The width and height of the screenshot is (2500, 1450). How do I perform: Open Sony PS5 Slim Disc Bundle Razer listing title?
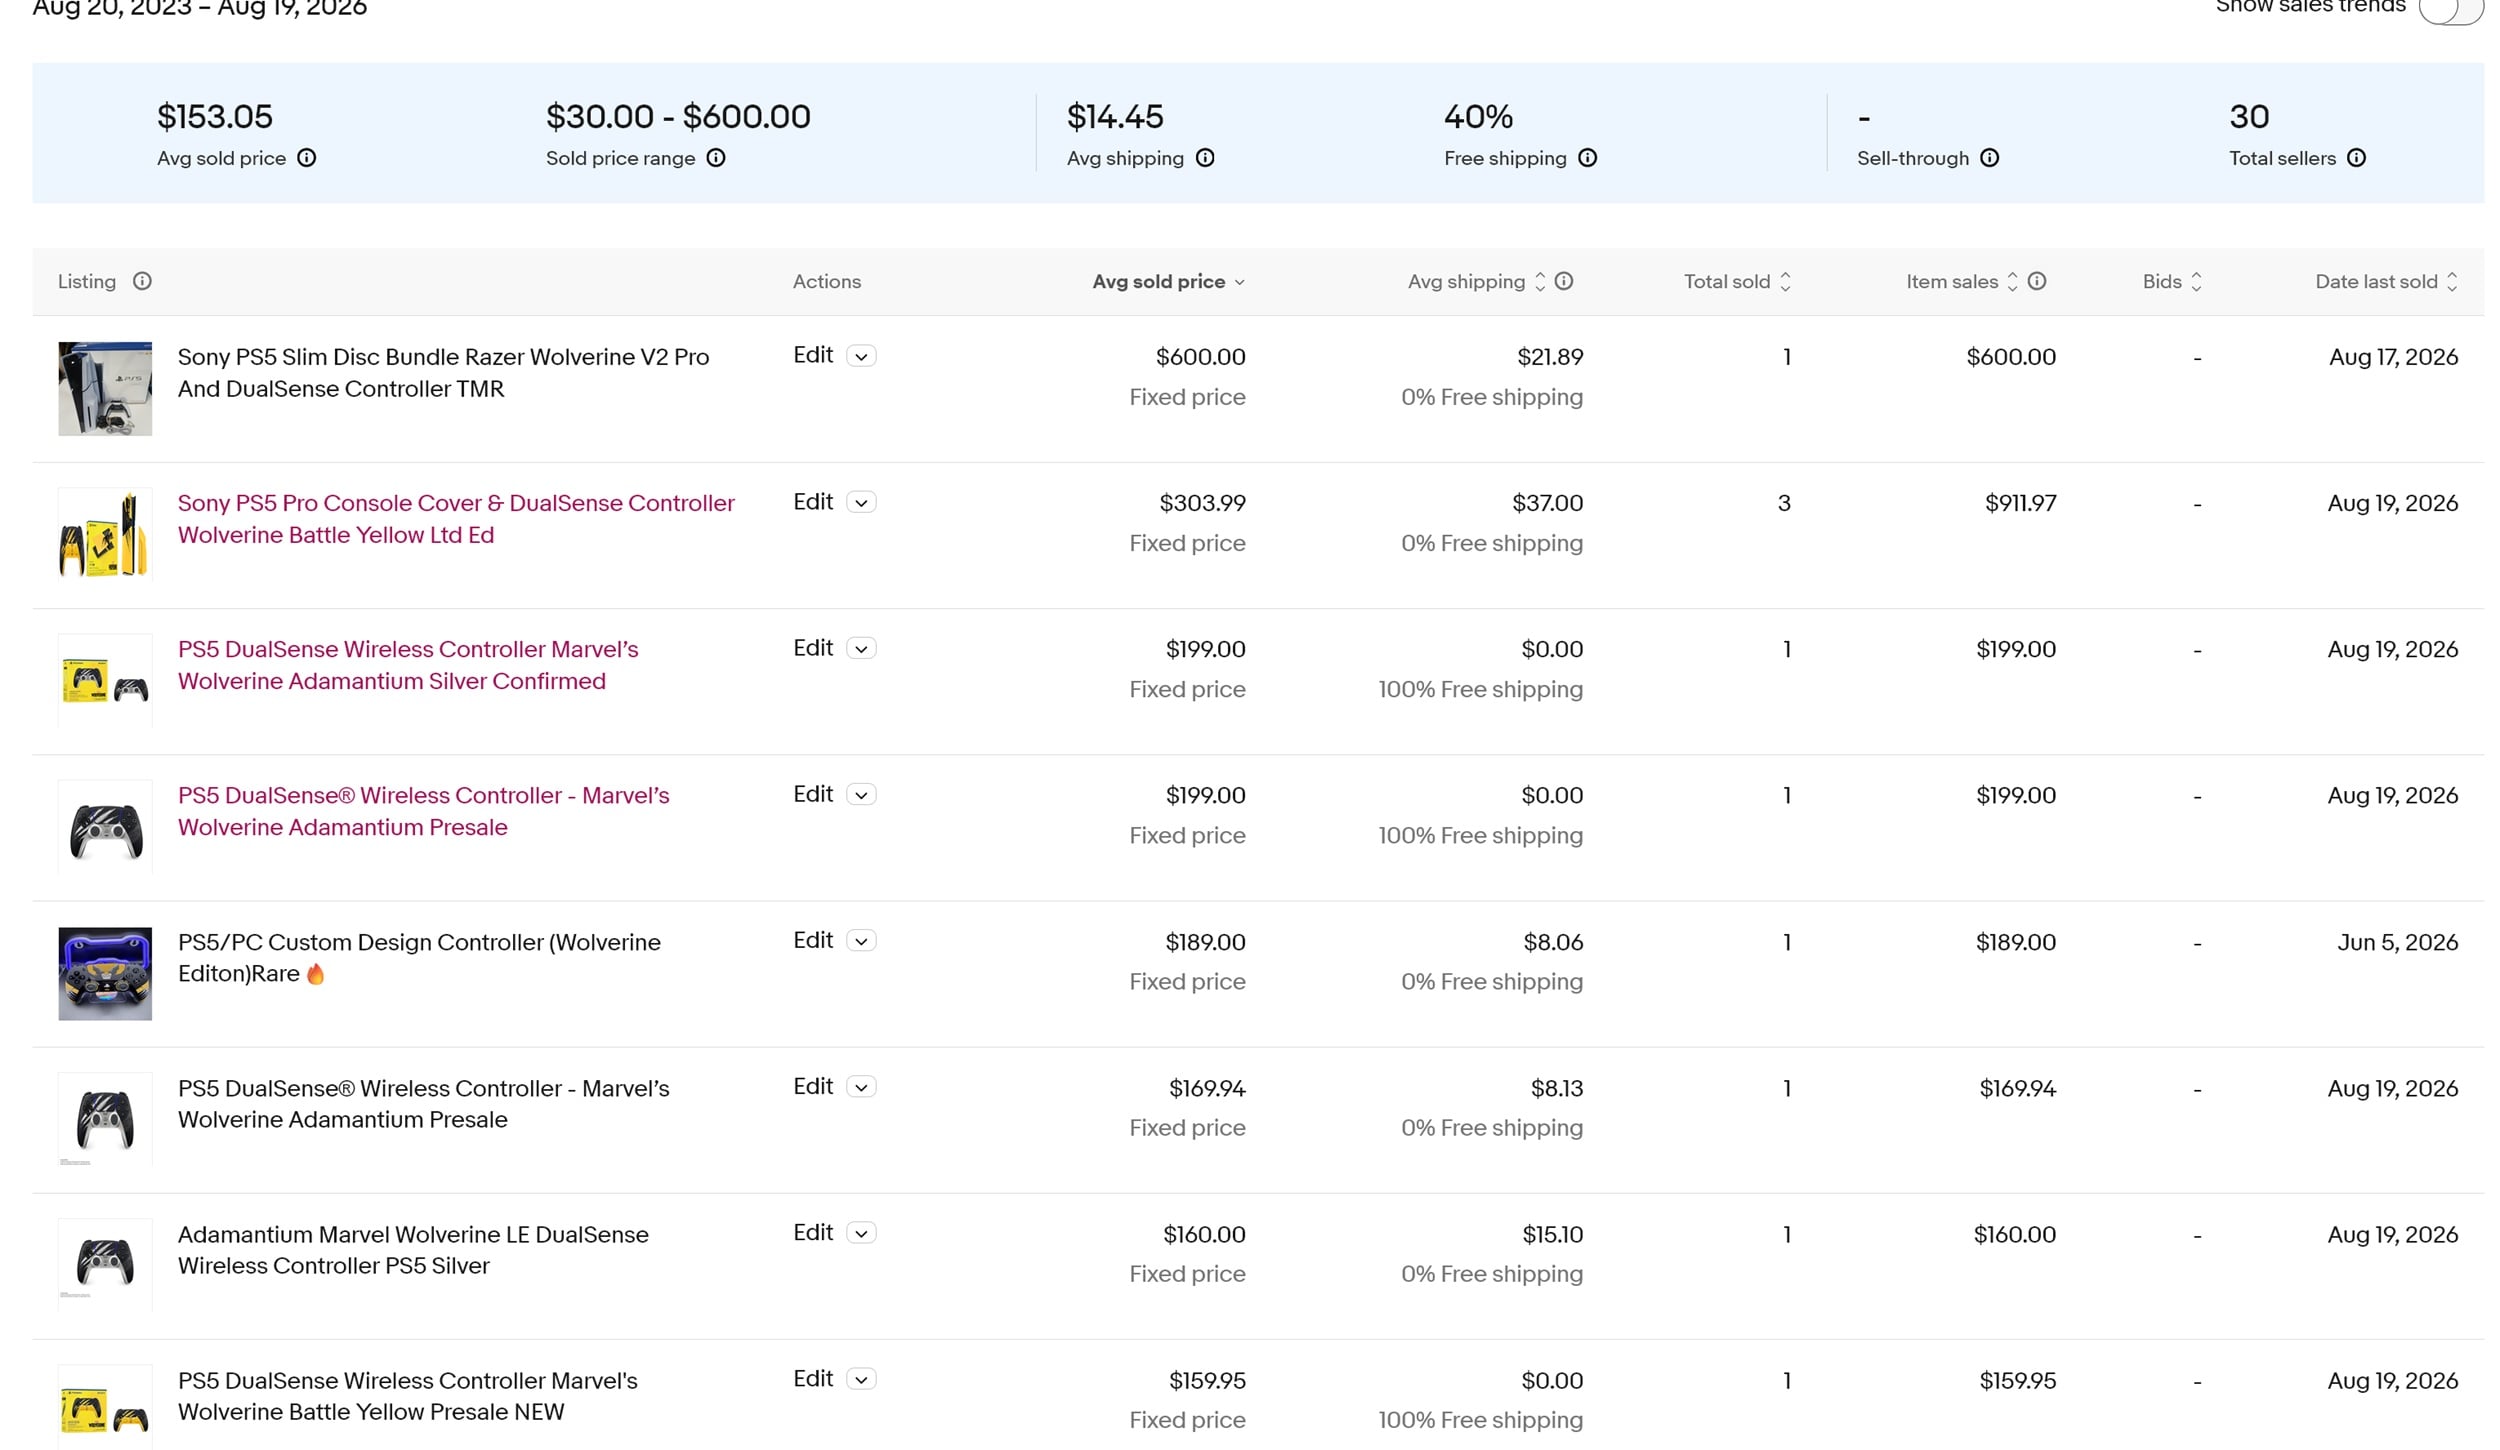pyautogui.click(x=443, y=373)
